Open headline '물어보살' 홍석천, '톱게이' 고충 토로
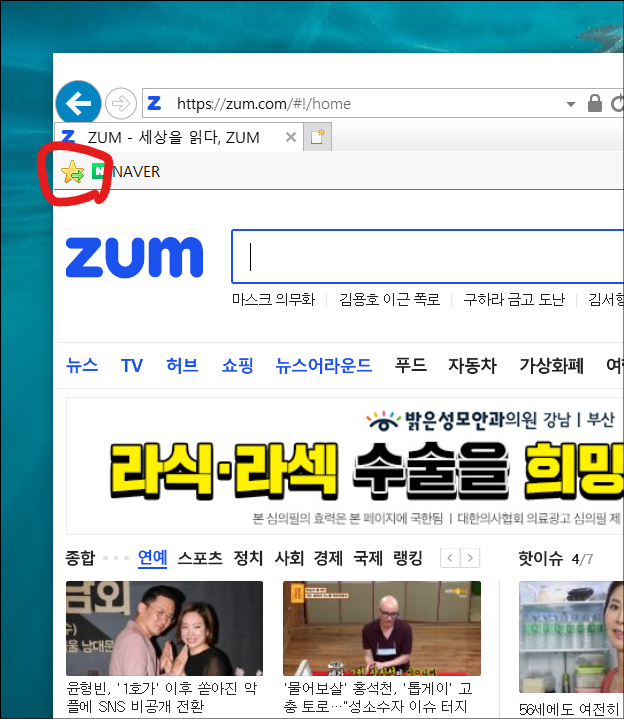Screen dimensions: 624x719 pos(378,697)
